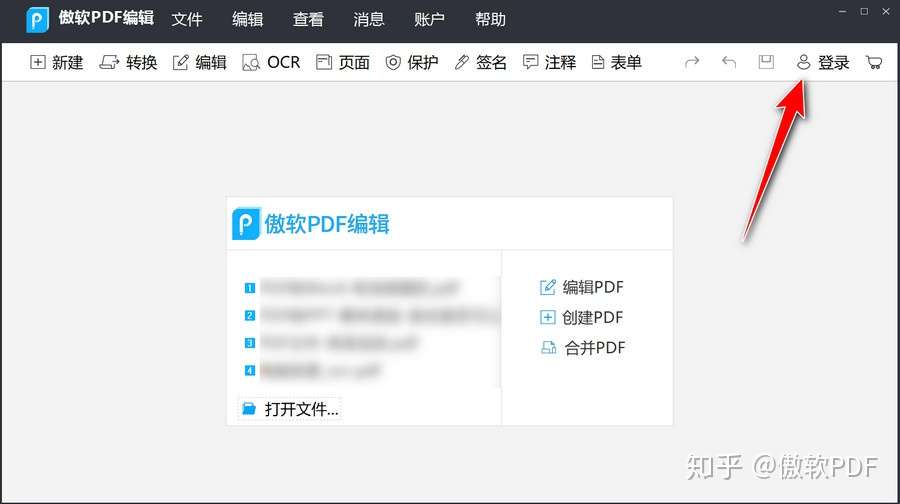Viewport: 900px width, 504px height.
Task: Click the 傲软PDF编辑 app logo in title bar
Action: click(x=37, y=20)
